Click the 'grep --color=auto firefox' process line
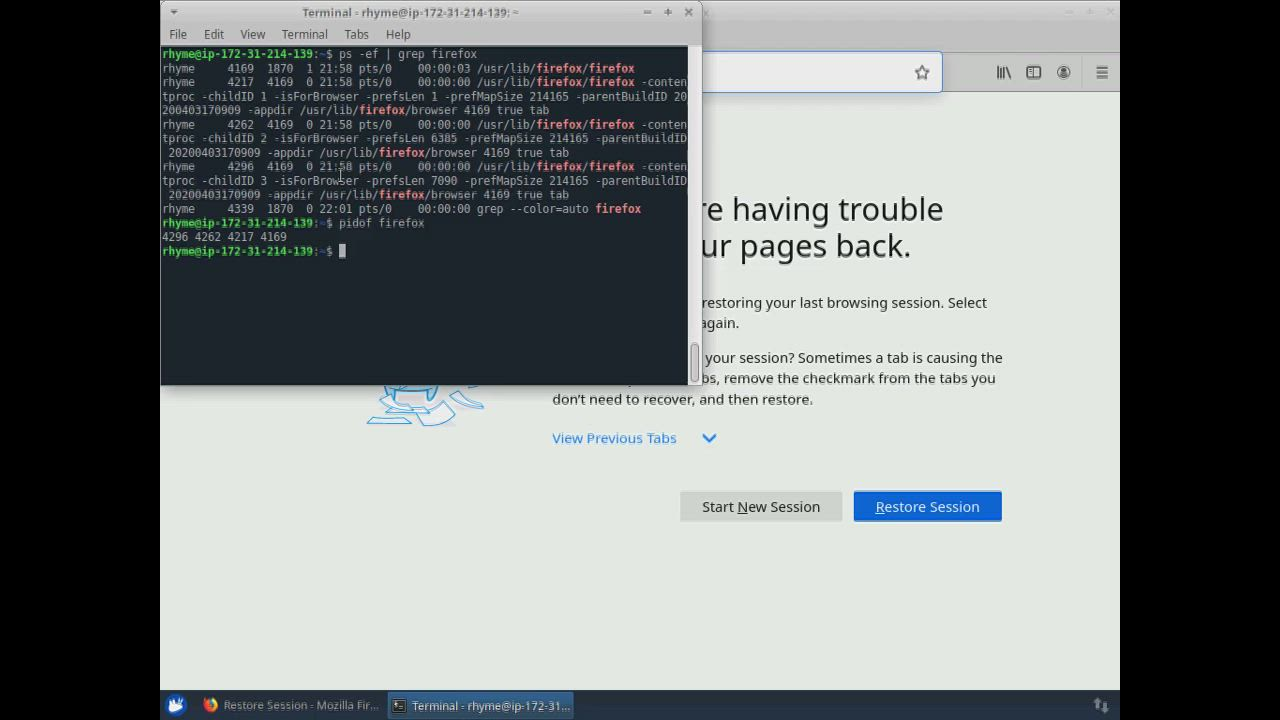This screenshot has height=720, width=1280. (401, 209)
